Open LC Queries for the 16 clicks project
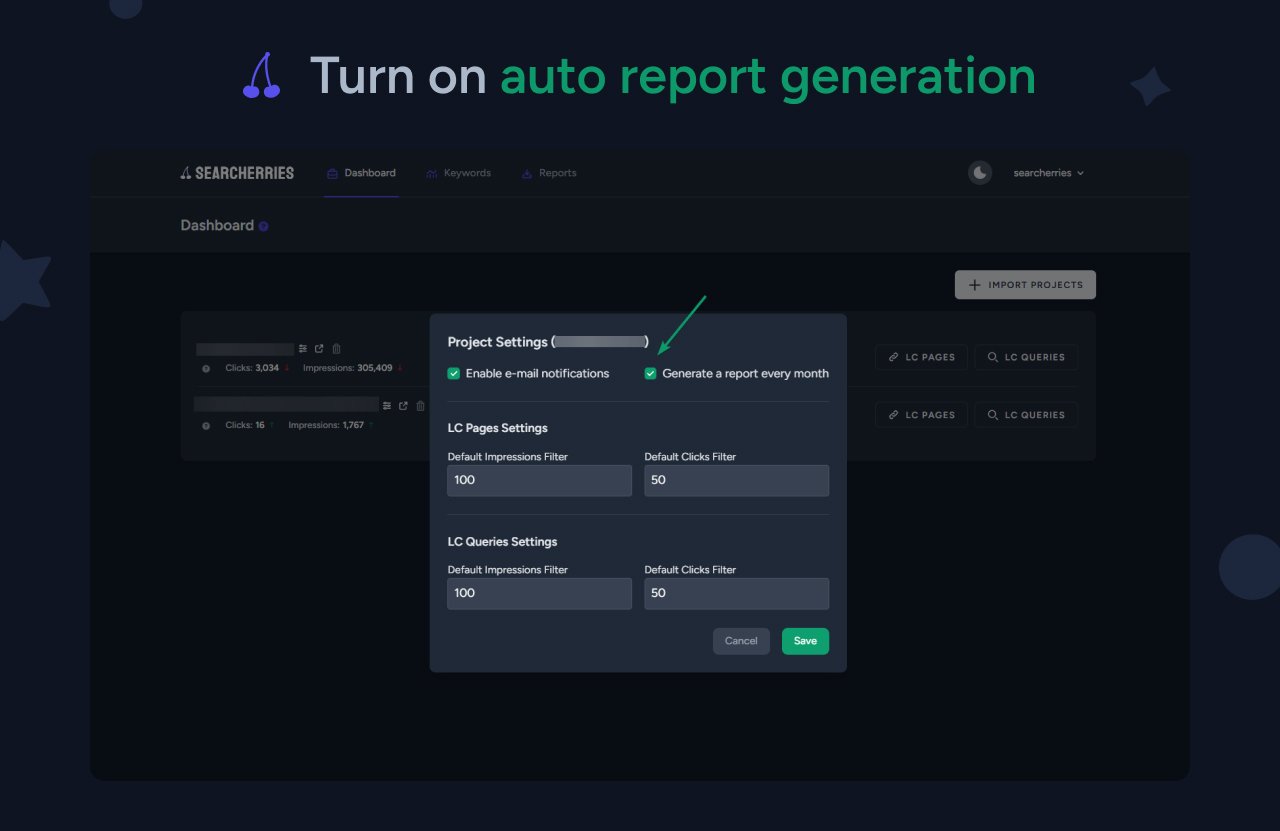 (1026, 415)
